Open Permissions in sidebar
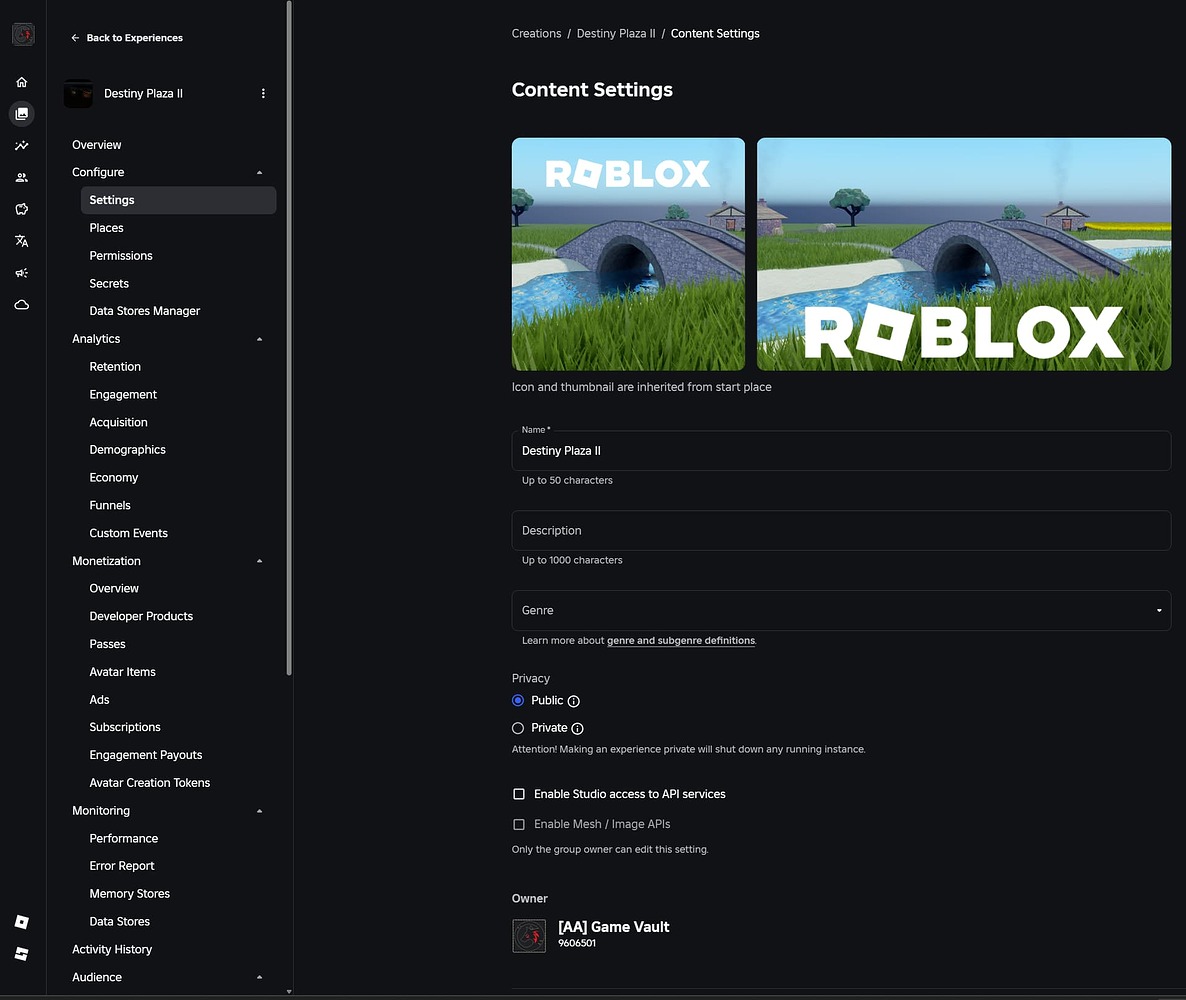Image resolution: width=1186 pixels, height=1000 pixels. click(x=121, y=256)
